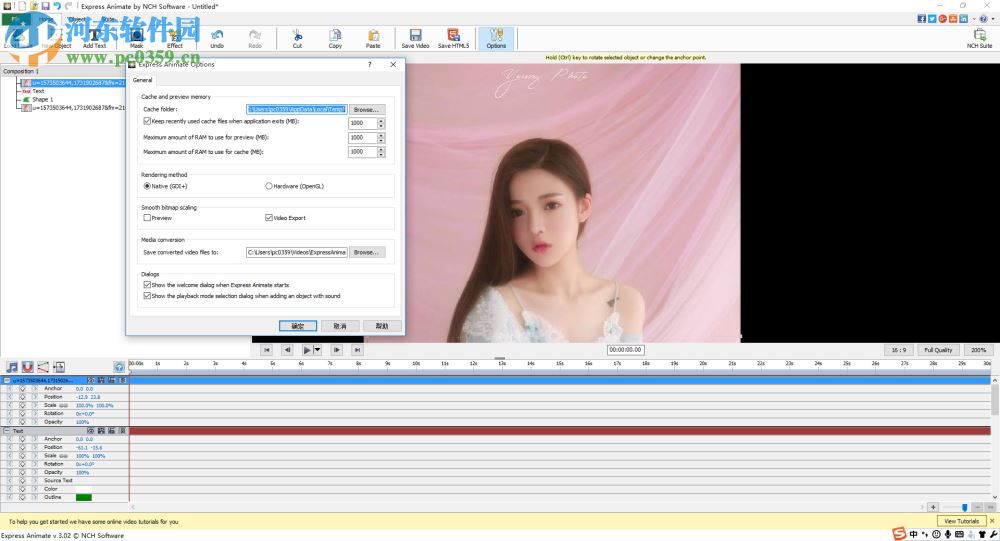Open the play mode dropdown arrow
This screenshot has width=1000, height=541.
click(x=317, y=350)
